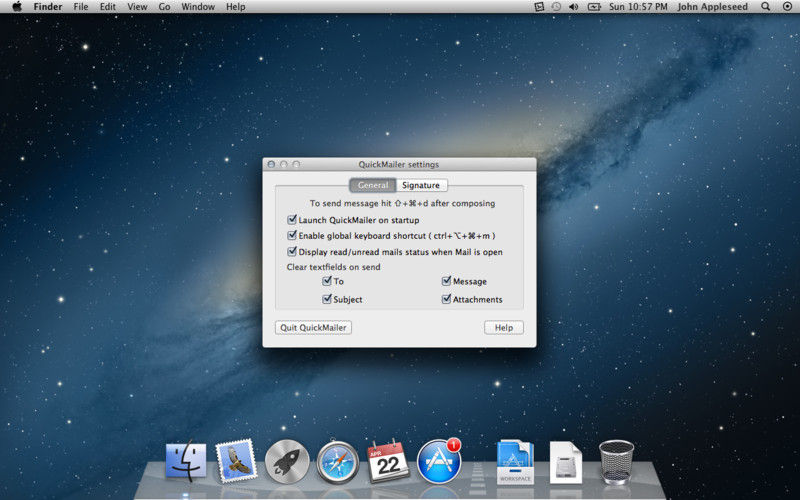Viewport: 800px width, 500px height.
Task: Launch Safari from the dock
Action: coord(338,462)
